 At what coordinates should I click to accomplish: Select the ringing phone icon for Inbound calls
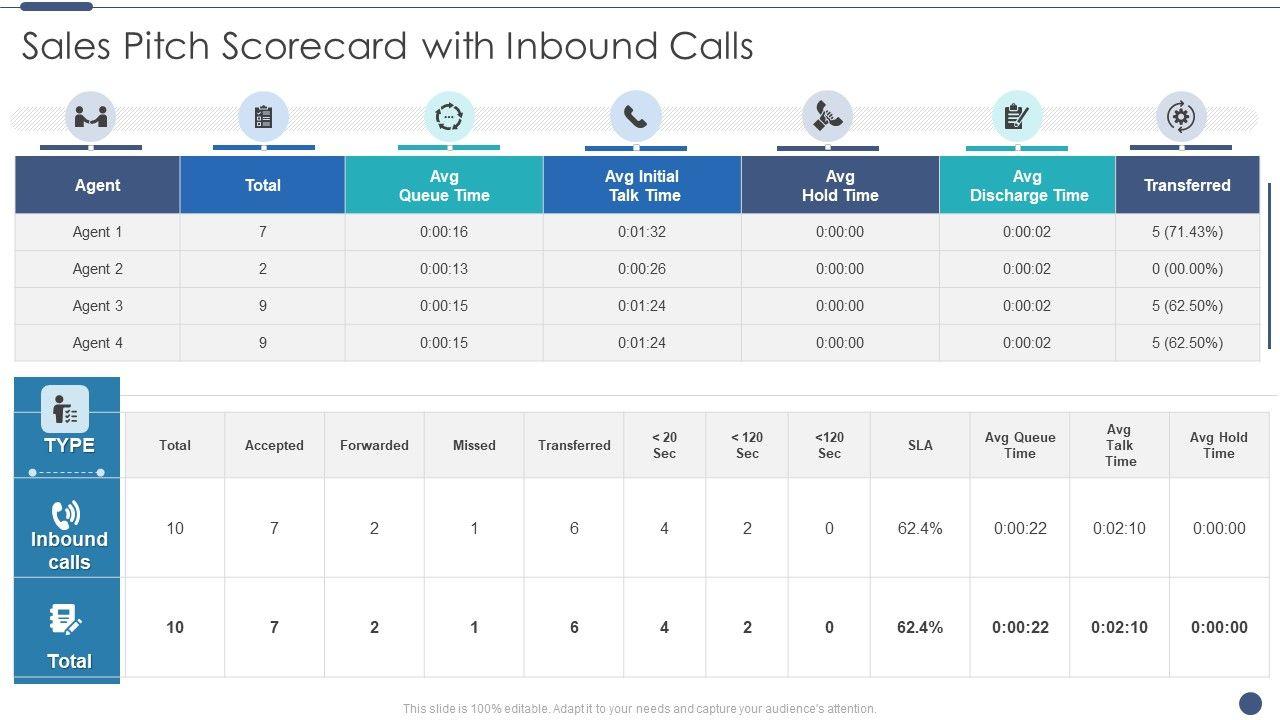click(66, 514)
